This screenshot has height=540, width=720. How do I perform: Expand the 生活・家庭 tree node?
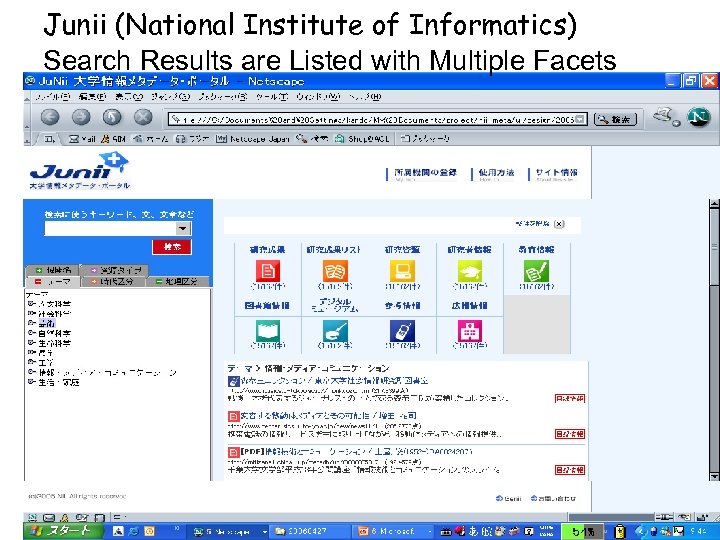click(x=31, y=382)
